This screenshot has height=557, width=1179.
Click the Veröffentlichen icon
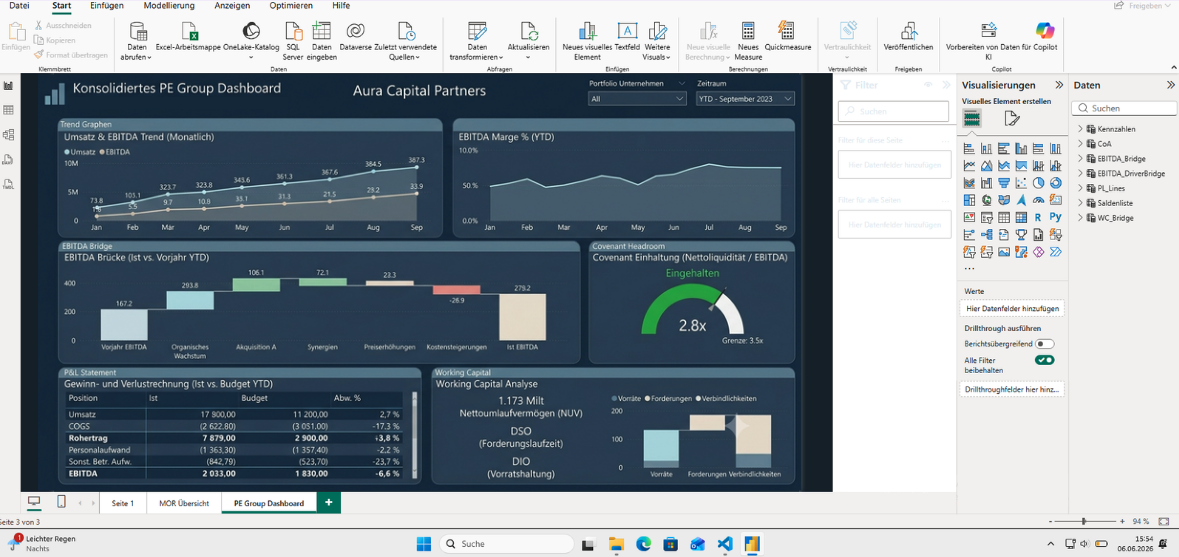point(908,31)
